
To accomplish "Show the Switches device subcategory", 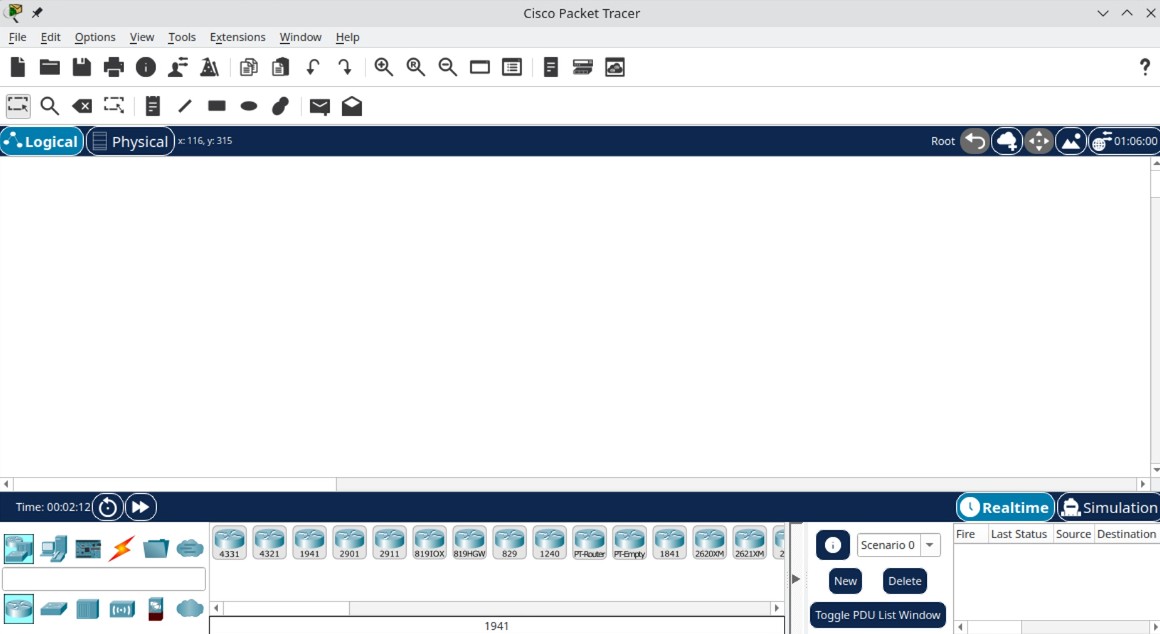I will (53, 609).
